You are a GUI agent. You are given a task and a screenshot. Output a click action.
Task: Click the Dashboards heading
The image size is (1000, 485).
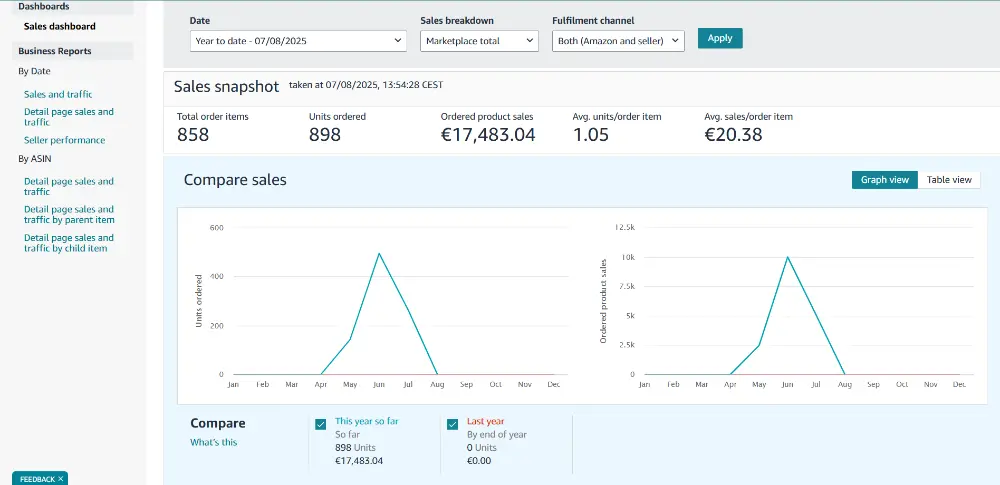point(44,6)
